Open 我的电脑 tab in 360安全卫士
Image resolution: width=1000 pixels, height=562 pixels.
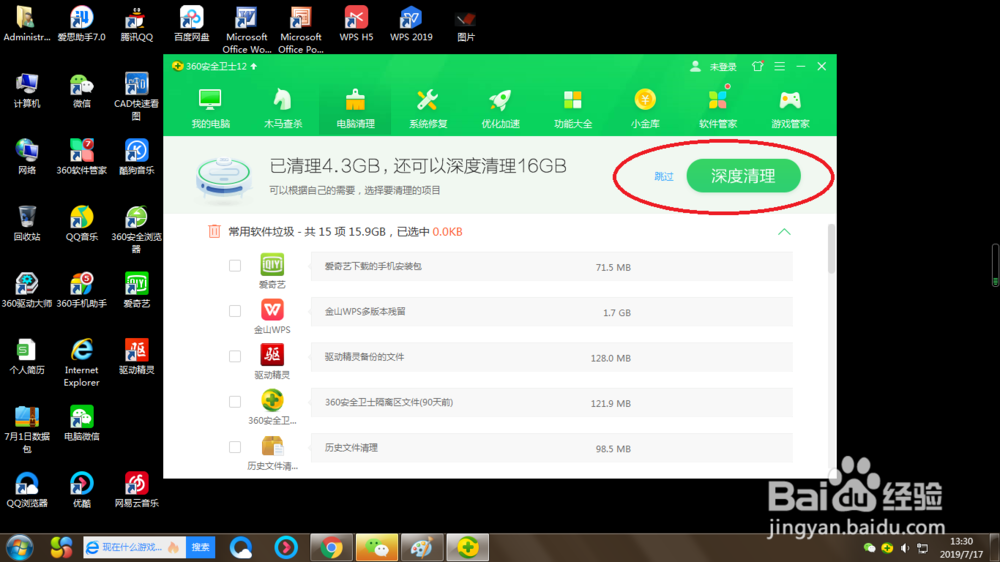point(210,108)
